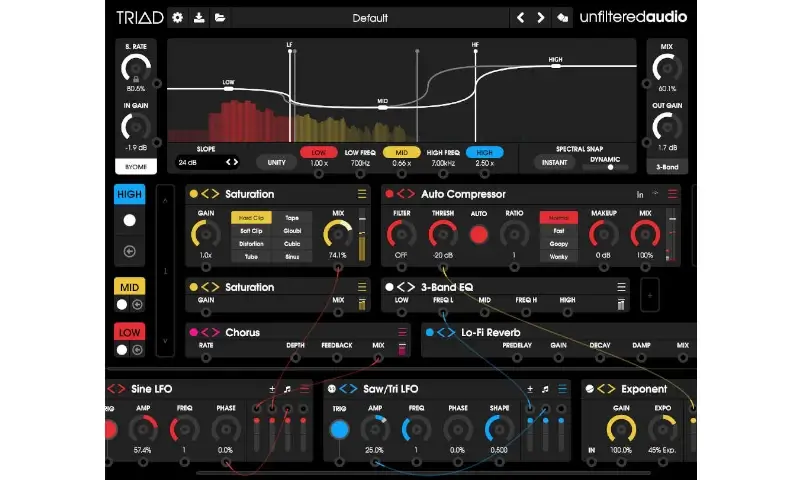The height and width of the screenshot is (480, 800).
Task: Open Sine LFO hamburger menu
Action: pos(305,389)
